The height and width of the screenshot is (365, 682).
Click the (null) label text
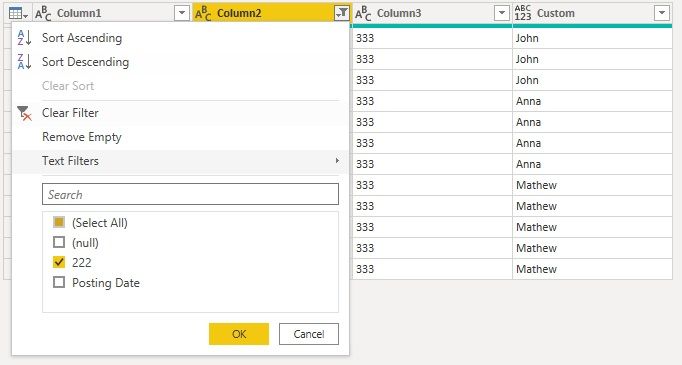85,243
